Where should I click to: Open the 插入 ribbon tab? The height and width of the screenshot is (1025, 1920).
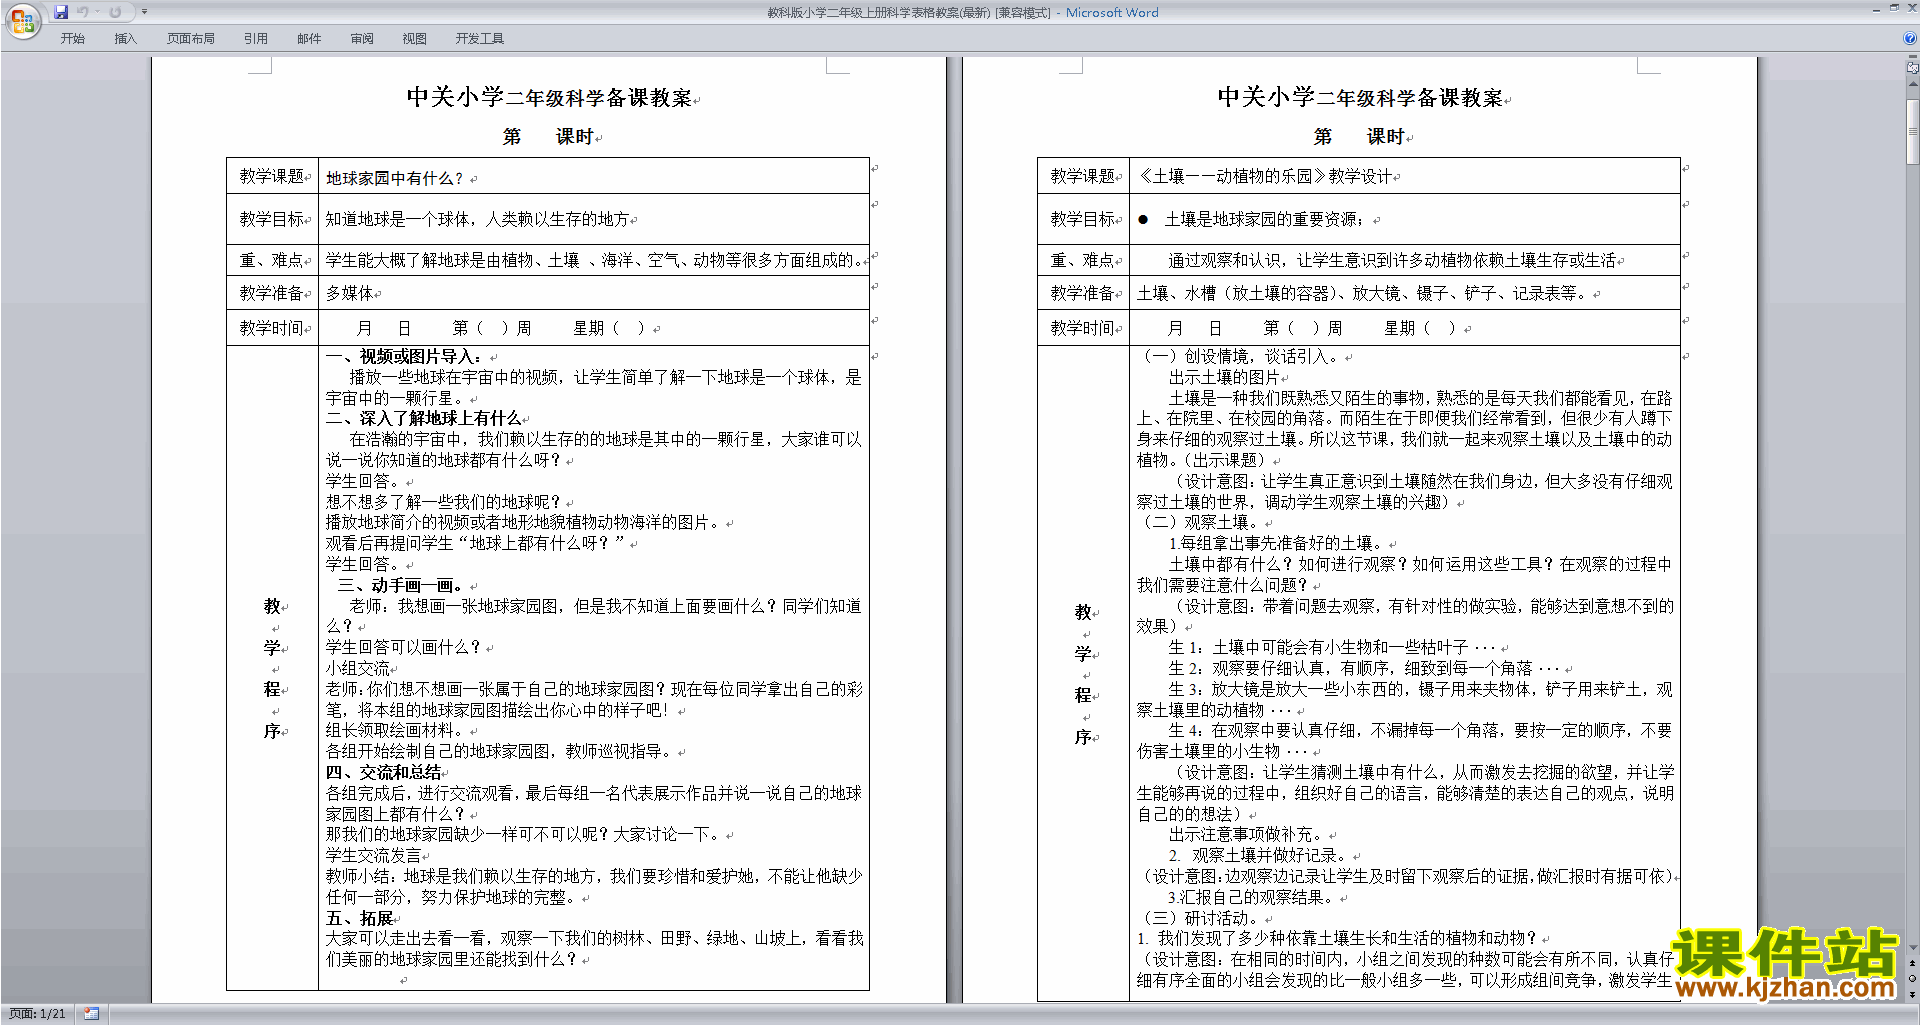[125, 39]
